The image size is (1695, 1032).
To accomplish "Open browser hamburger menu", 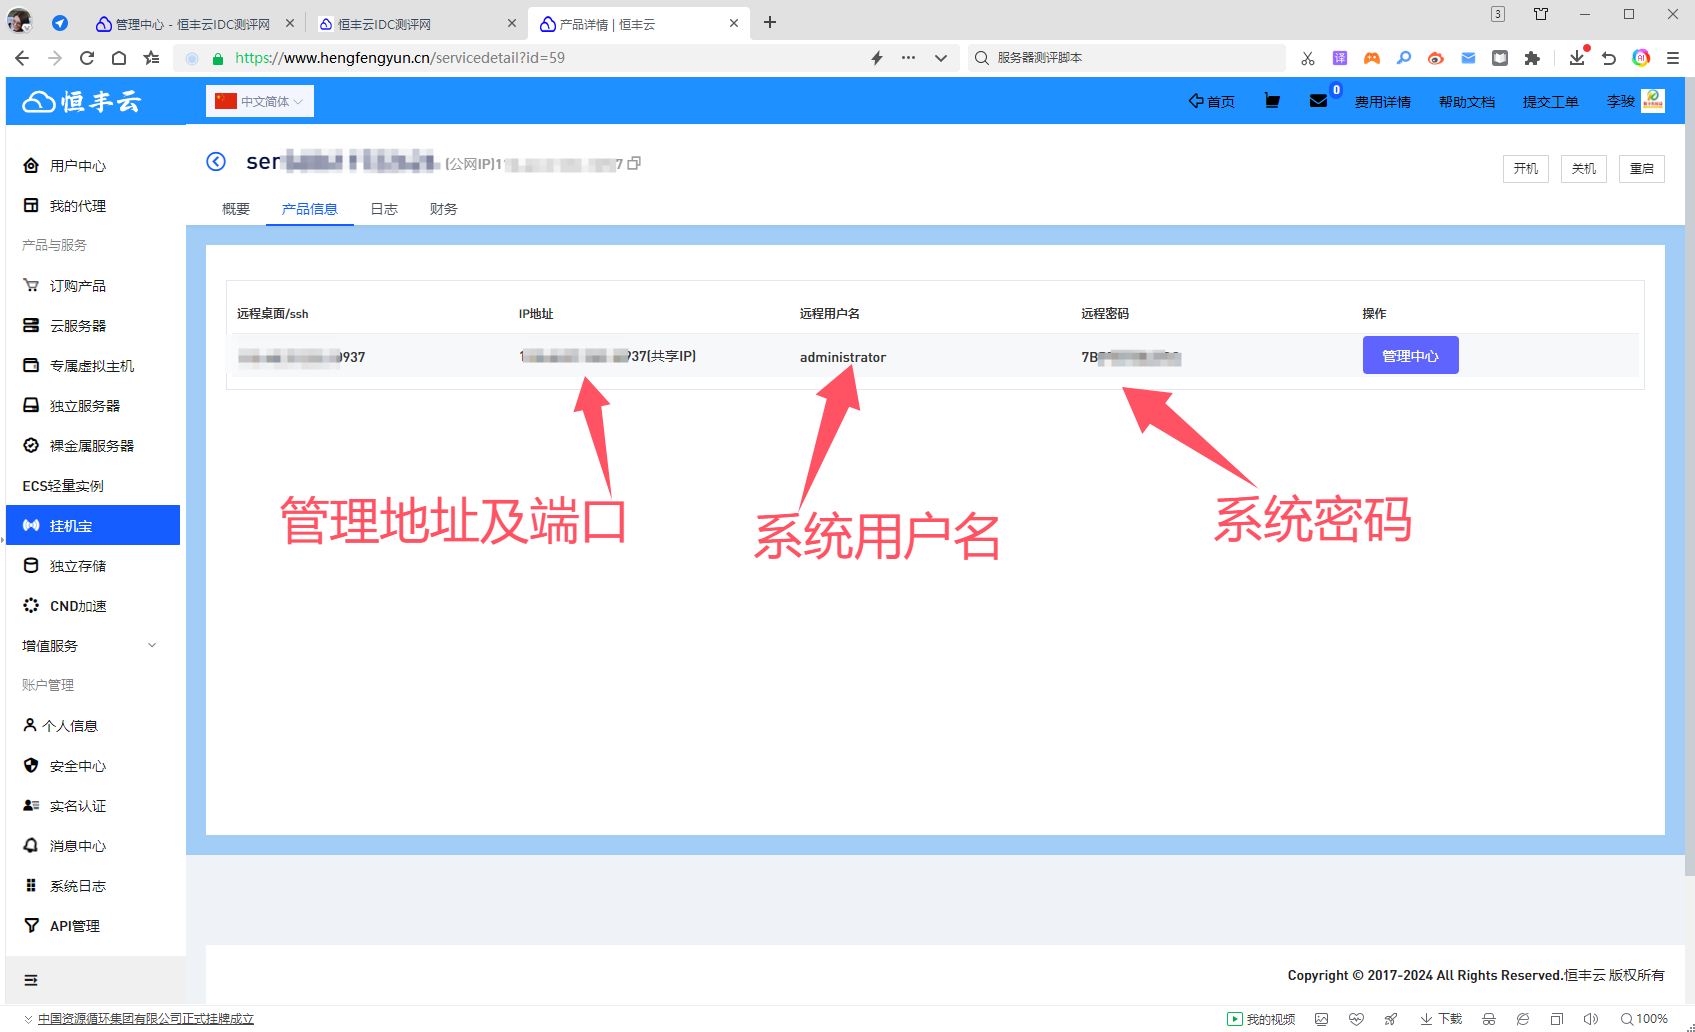I will 1673,58.
